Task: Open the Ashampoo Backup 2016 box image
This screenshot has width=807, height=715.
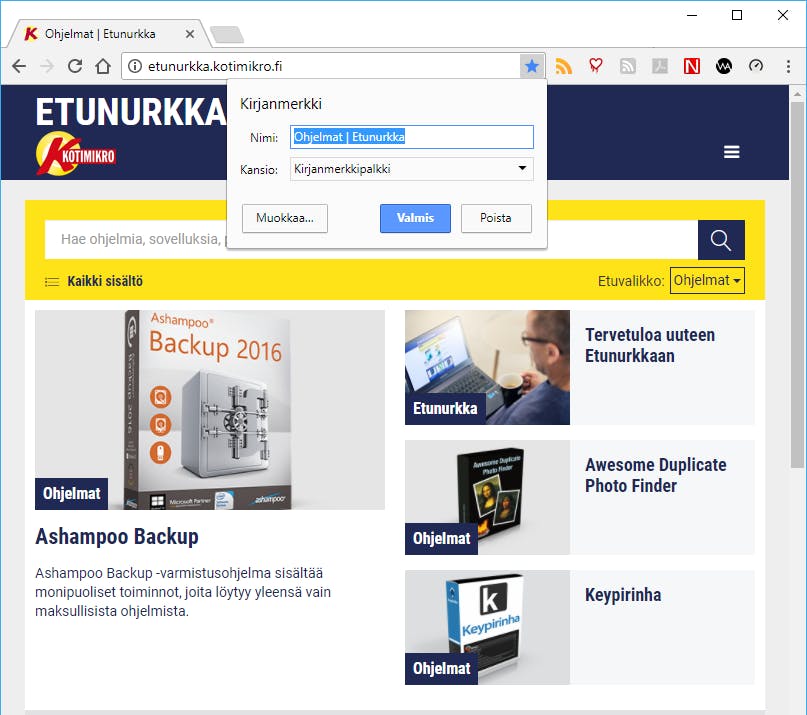Action: point(209,410)
